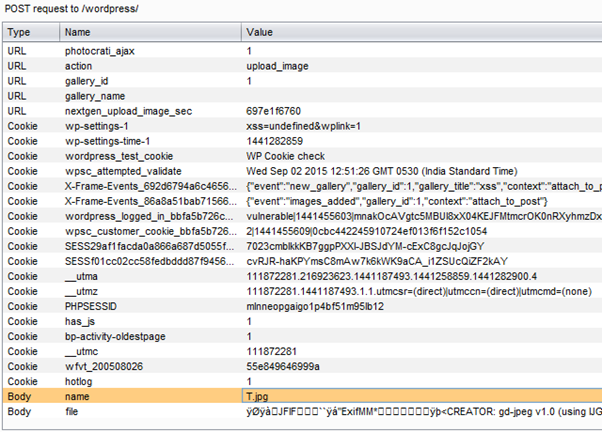
Task: Edit the 697e1f6760 value cell
Action: [x=274, y=113]
